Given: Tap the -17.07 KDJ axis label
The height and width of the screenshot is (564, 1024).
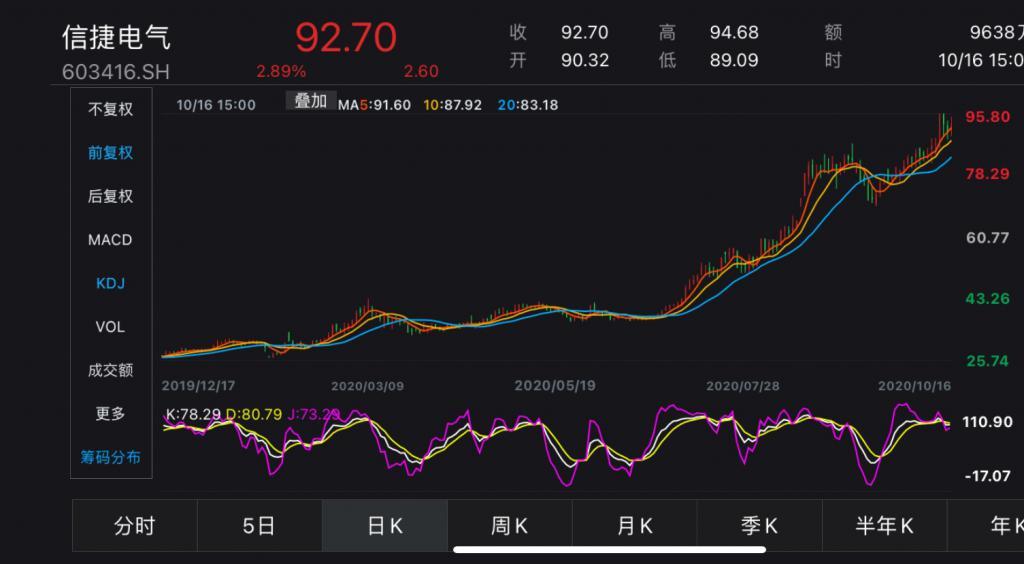Looking at the screenshot, I should [x=987, y=476].
